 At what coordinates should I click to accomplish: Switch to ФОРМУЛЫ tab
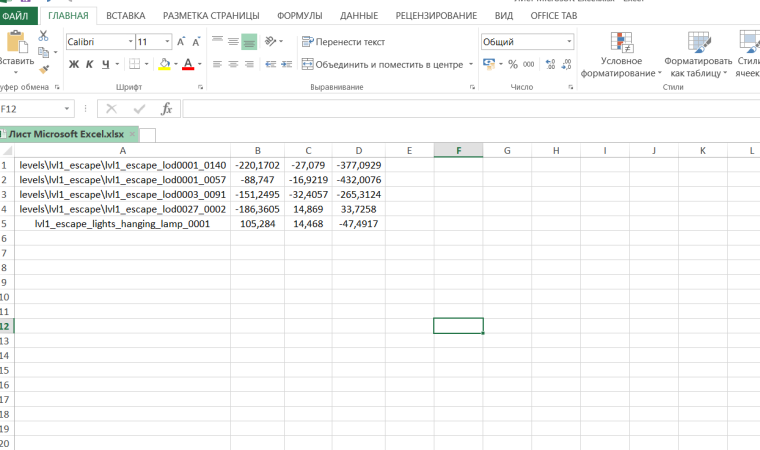point(300,16)
